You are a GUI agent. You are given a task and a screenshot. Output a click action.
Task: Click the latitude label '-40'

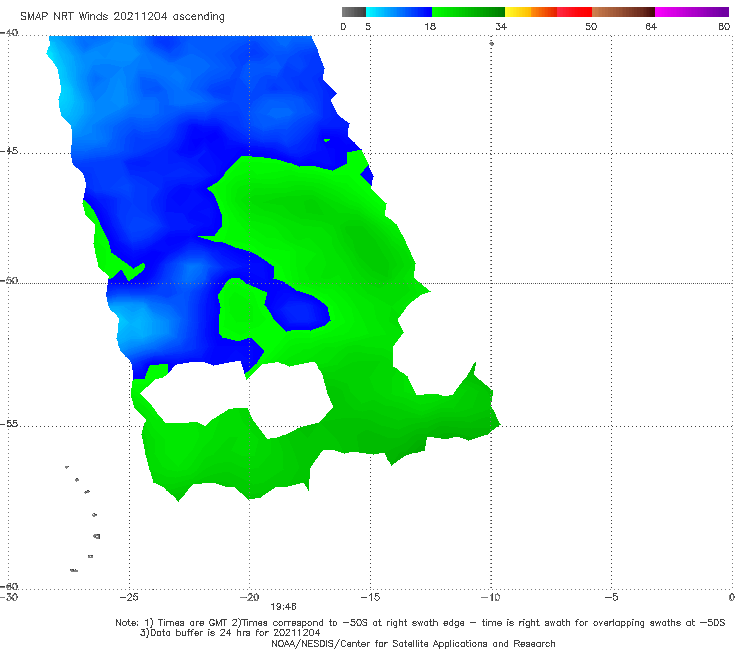[9, 33]
